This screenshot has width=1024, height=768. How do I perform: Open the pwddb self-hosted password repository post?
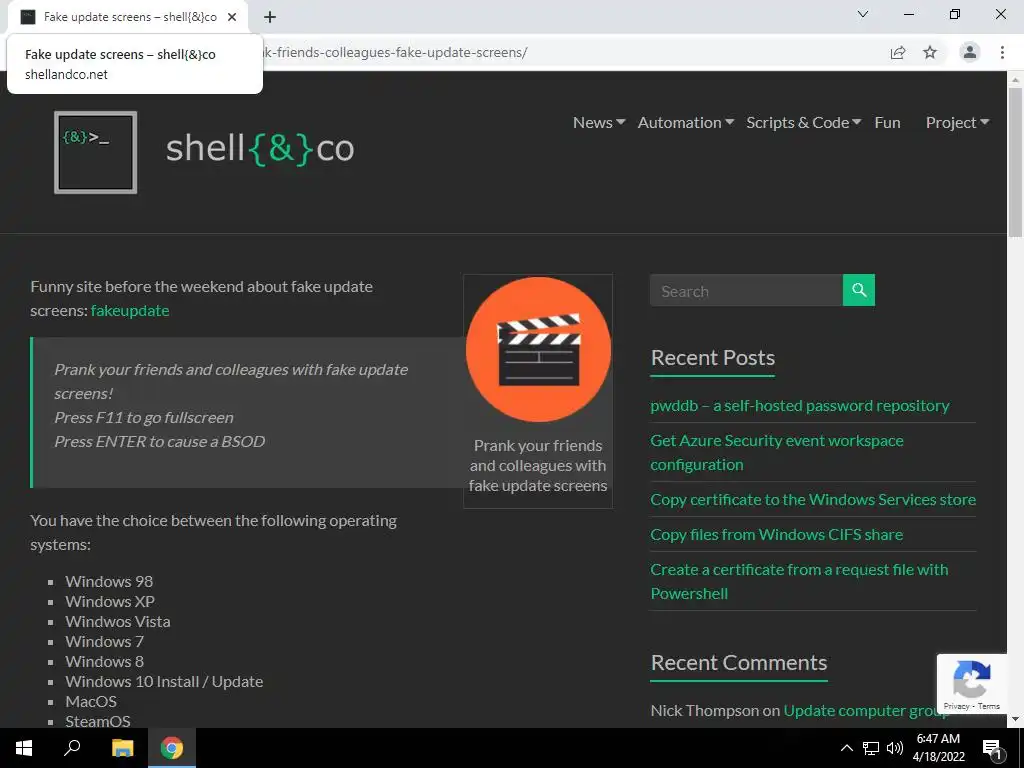coord(799,406)
